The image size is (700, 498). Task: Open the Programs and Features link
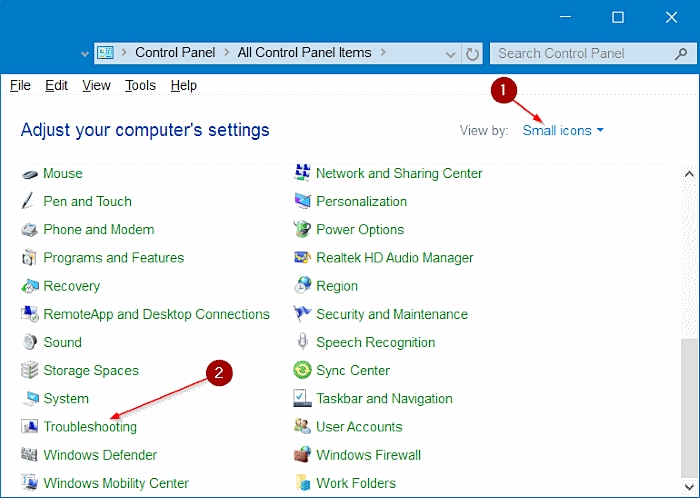(x=113, y=258)
